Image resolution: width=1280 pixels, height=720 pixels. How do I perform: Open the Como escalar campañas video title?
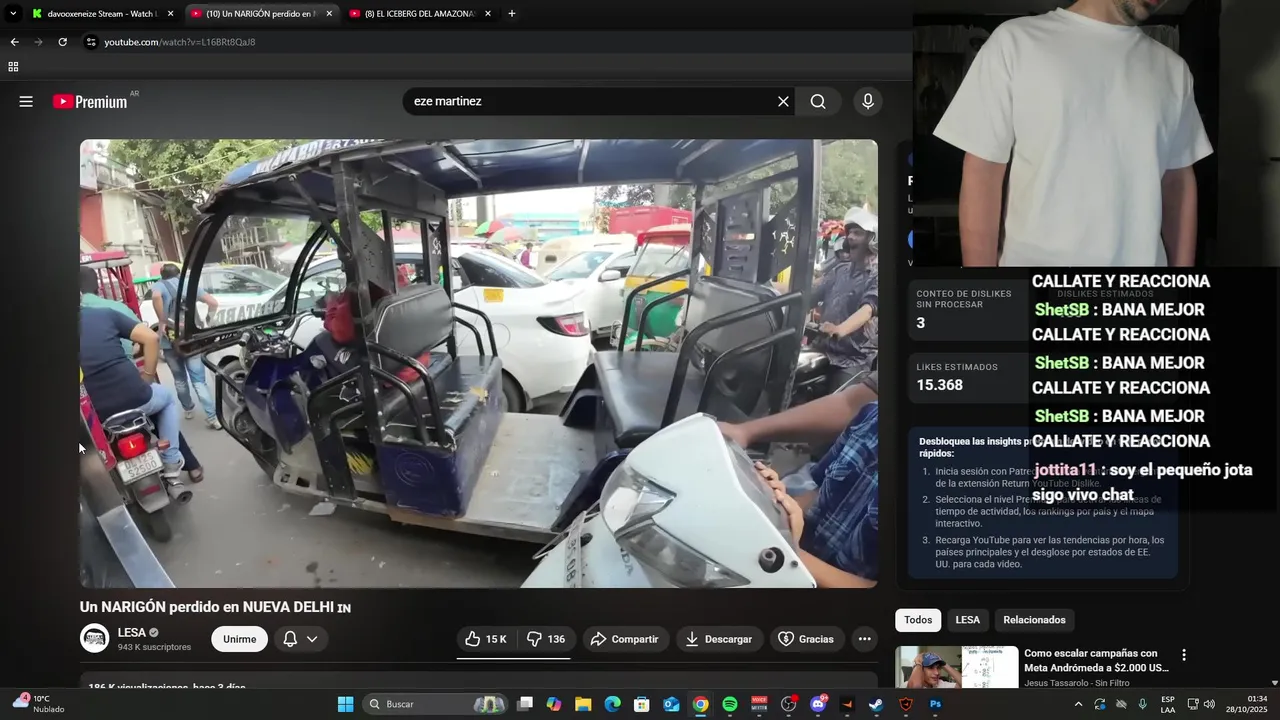click(1096, 660)
